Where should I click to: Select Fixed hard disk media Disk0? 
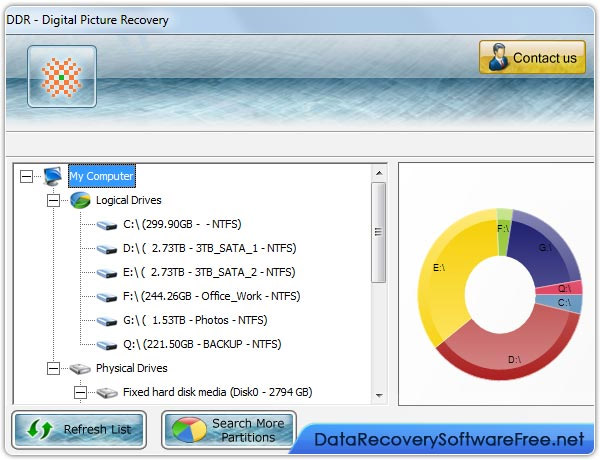pos(218,392)
